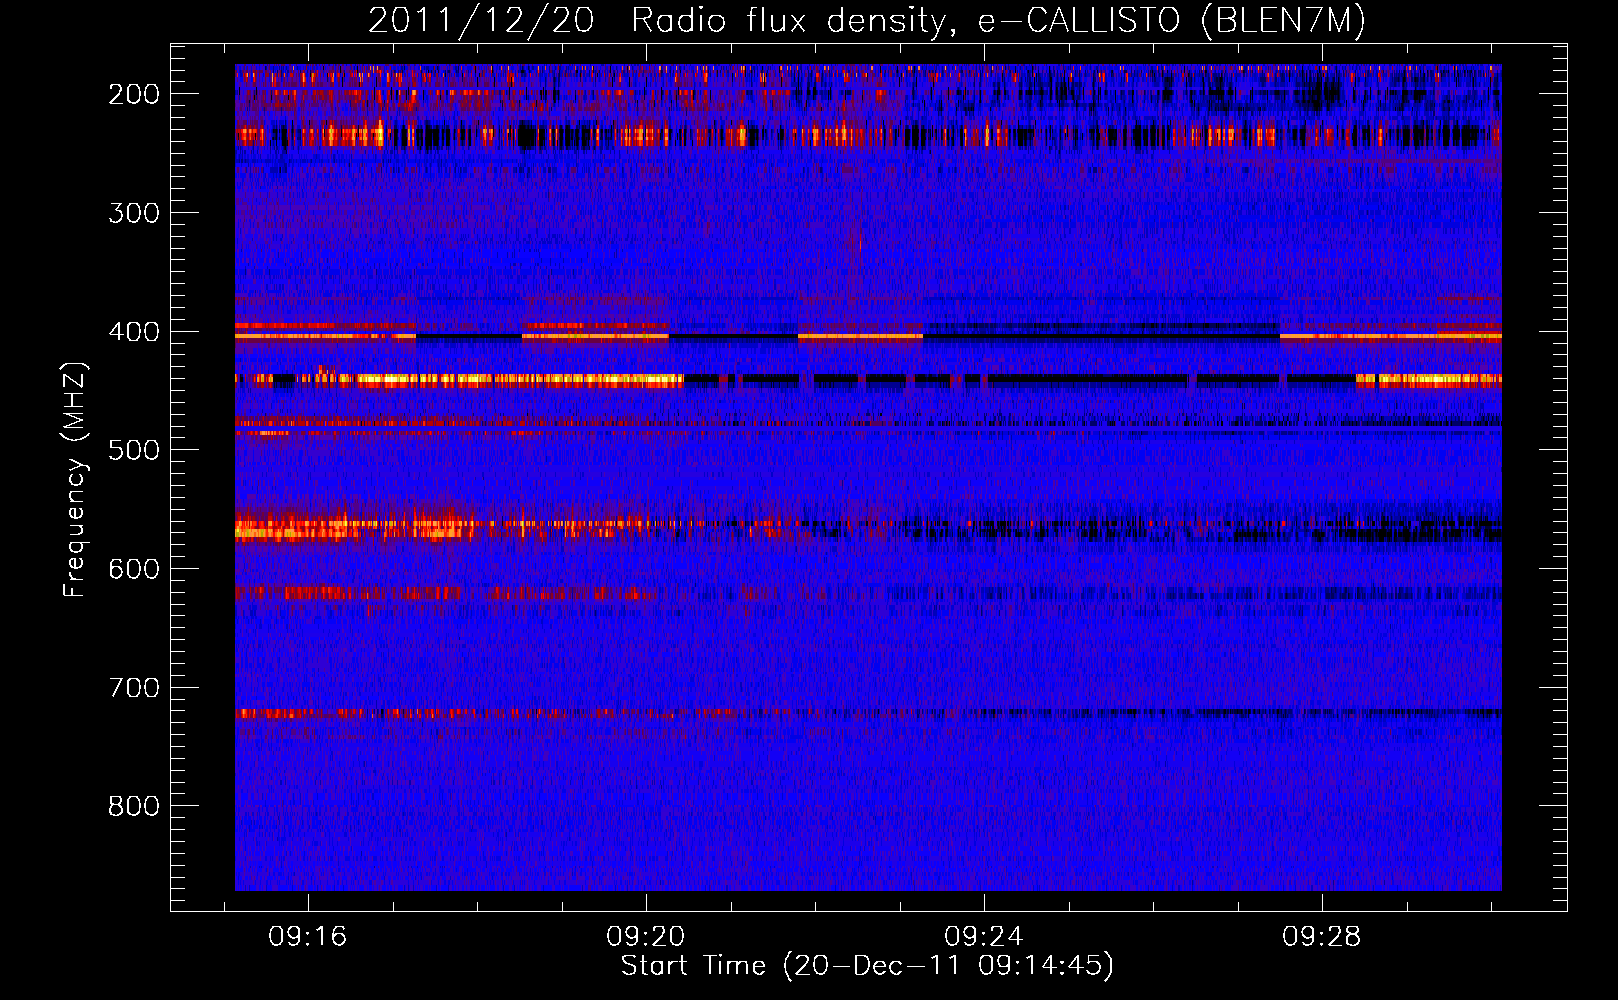Click the 200 frequency tick label

coord(134,94)
